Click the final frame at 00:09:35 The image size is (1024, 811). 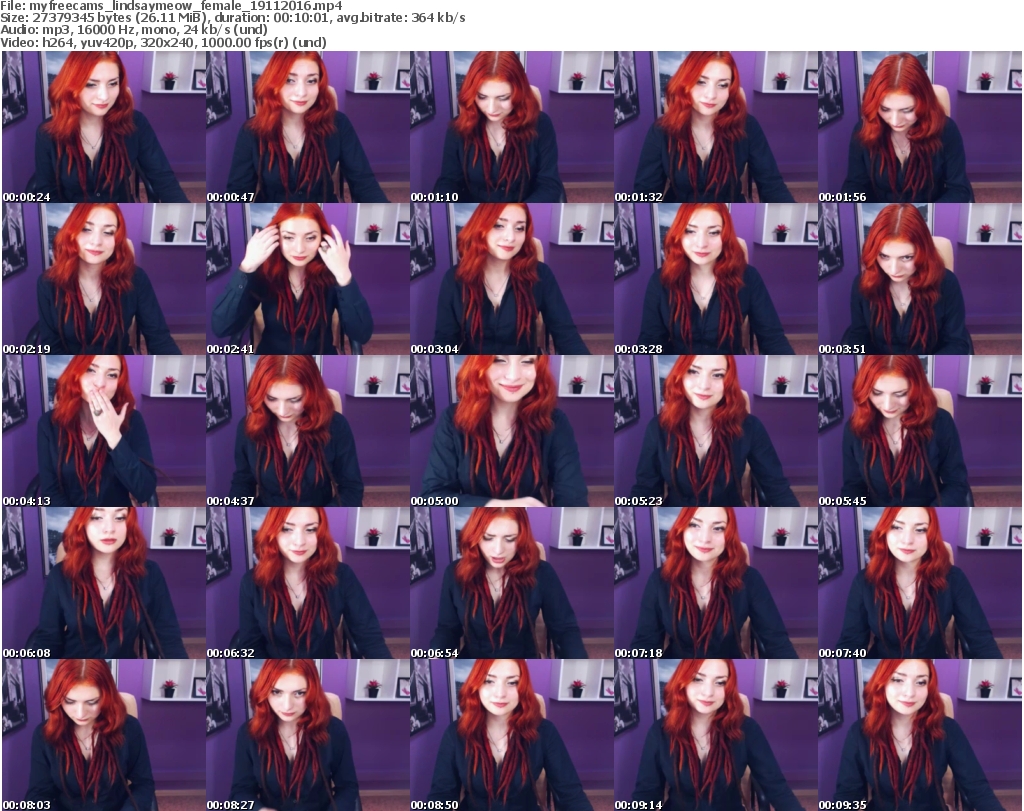click(x=919, y=735)
